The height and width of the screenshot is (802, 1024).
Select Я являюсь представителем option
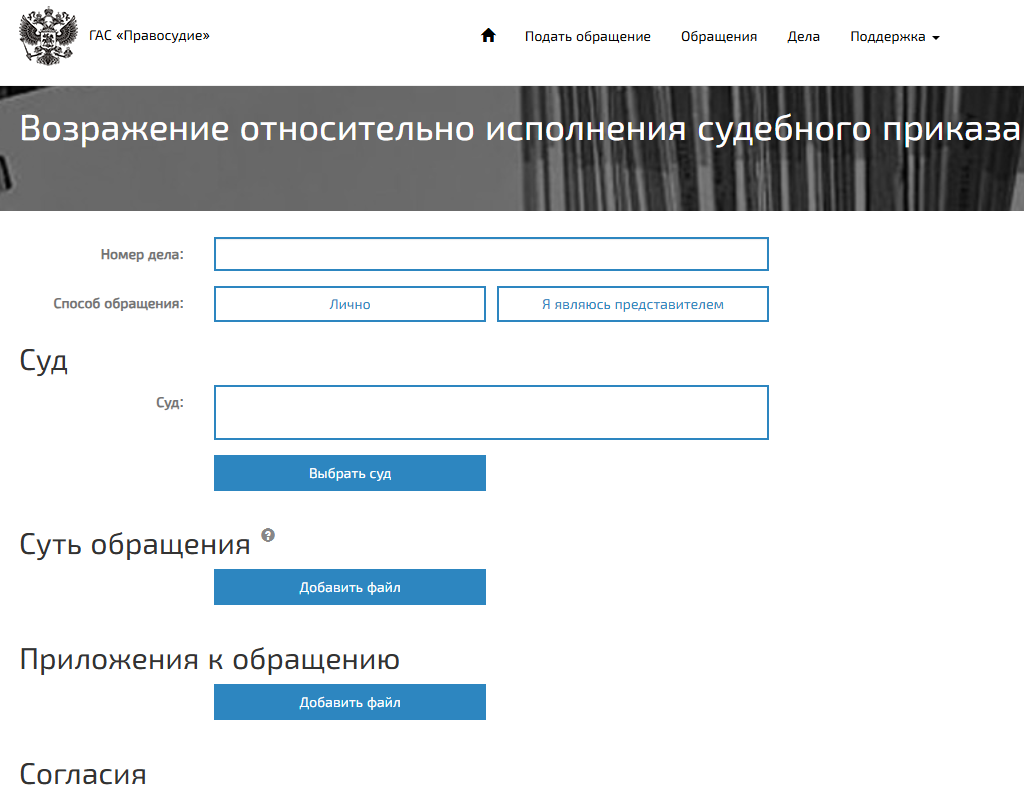point(632,303)
